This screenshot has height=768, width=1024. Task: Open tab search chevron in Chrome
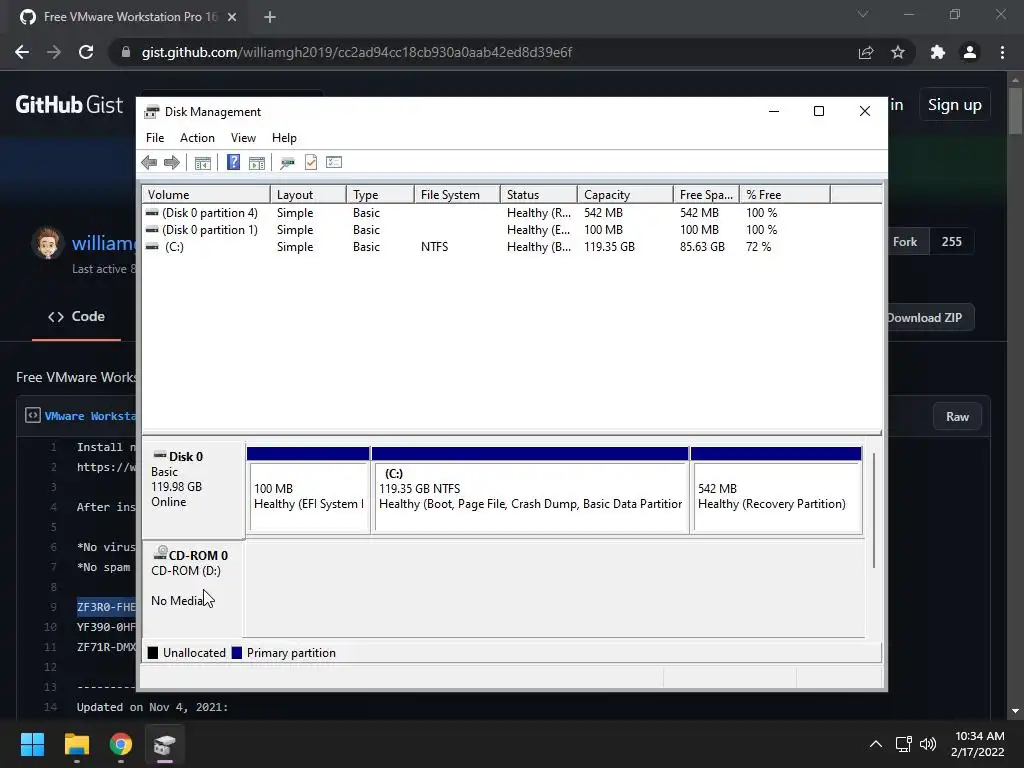click(863, 14)
